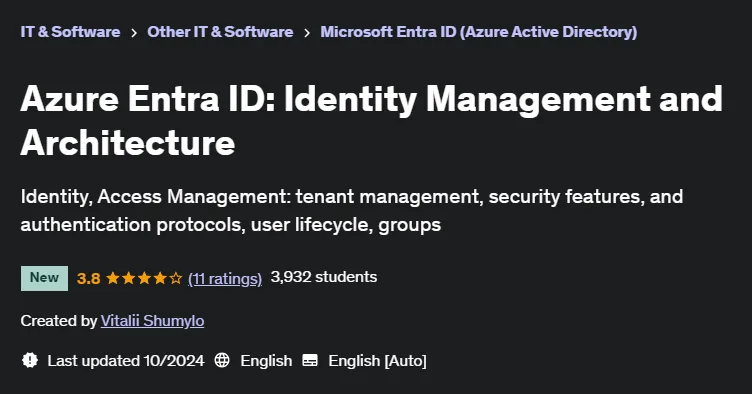Open the IT & Software breadcrumb
The height and width of the screenshot is (394, 752).
pyautogui.click(x=70, y=32)
